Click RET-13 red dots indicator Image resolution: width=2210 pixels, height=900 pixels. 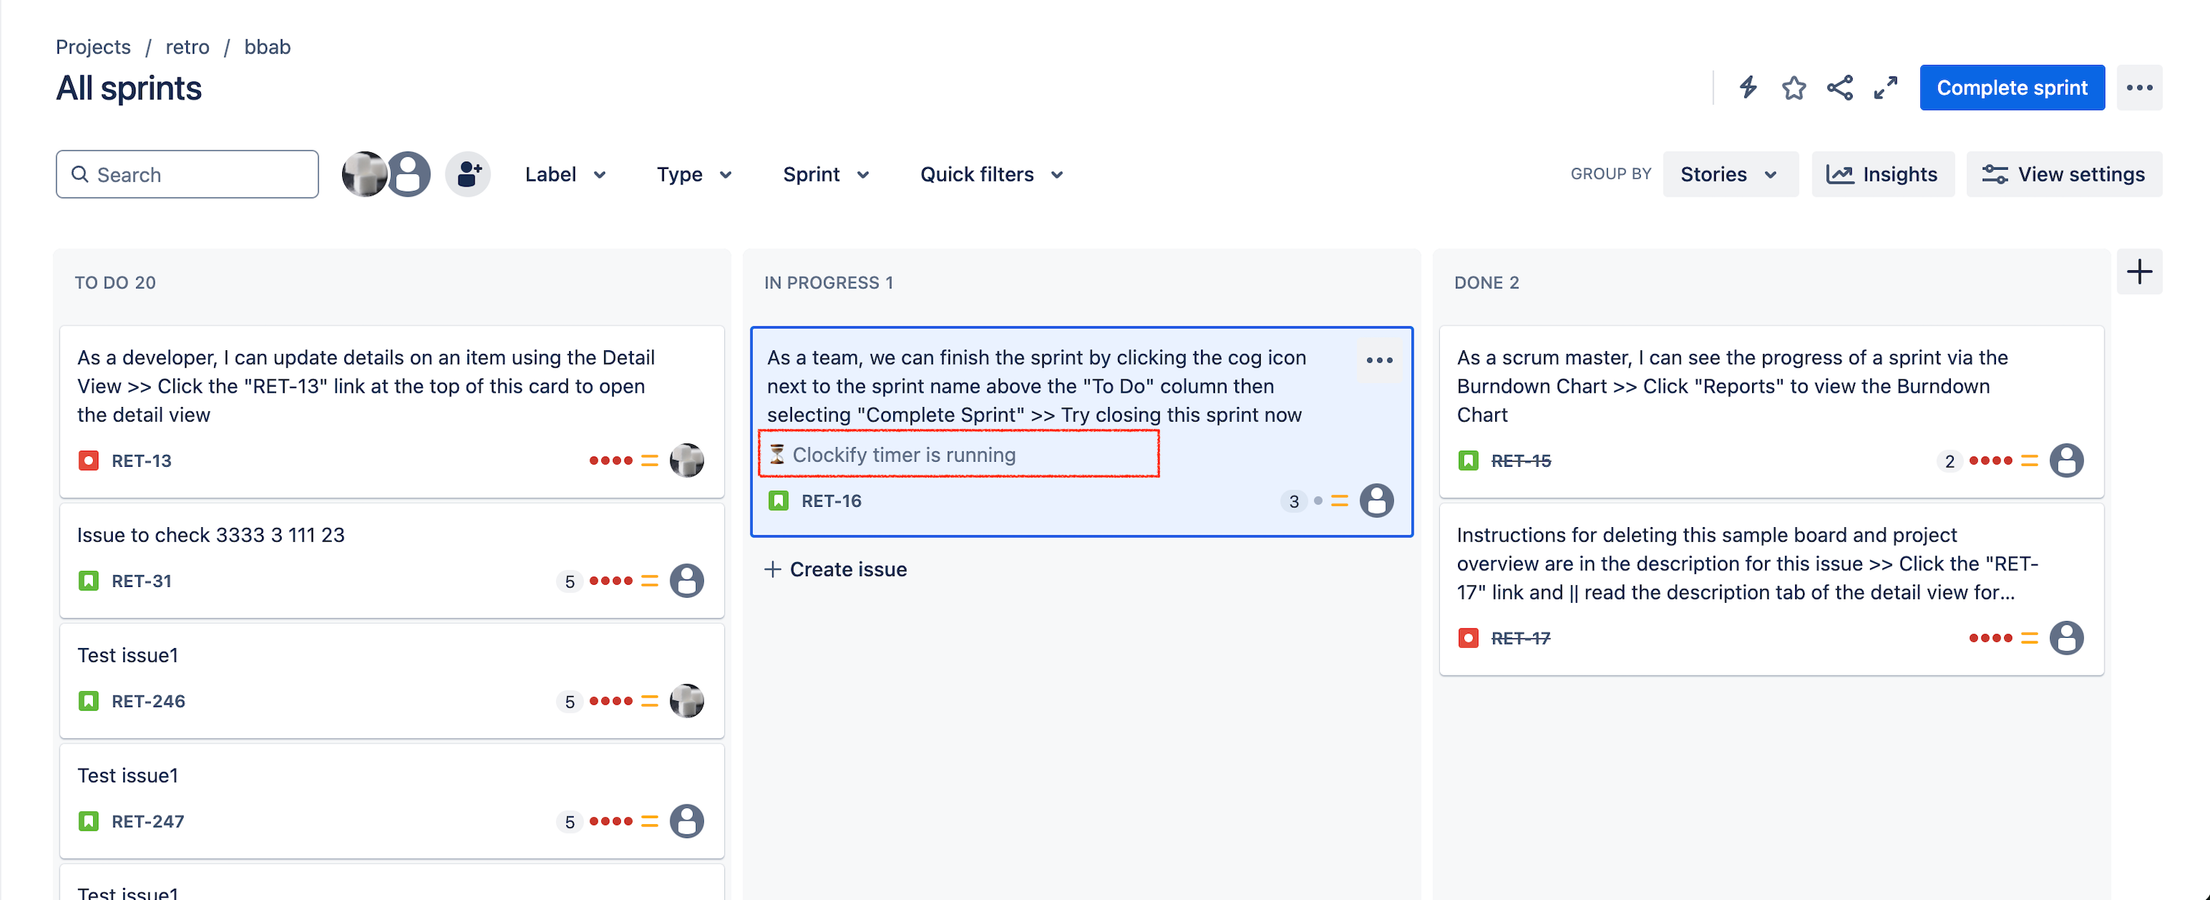(x=611, y=461)
